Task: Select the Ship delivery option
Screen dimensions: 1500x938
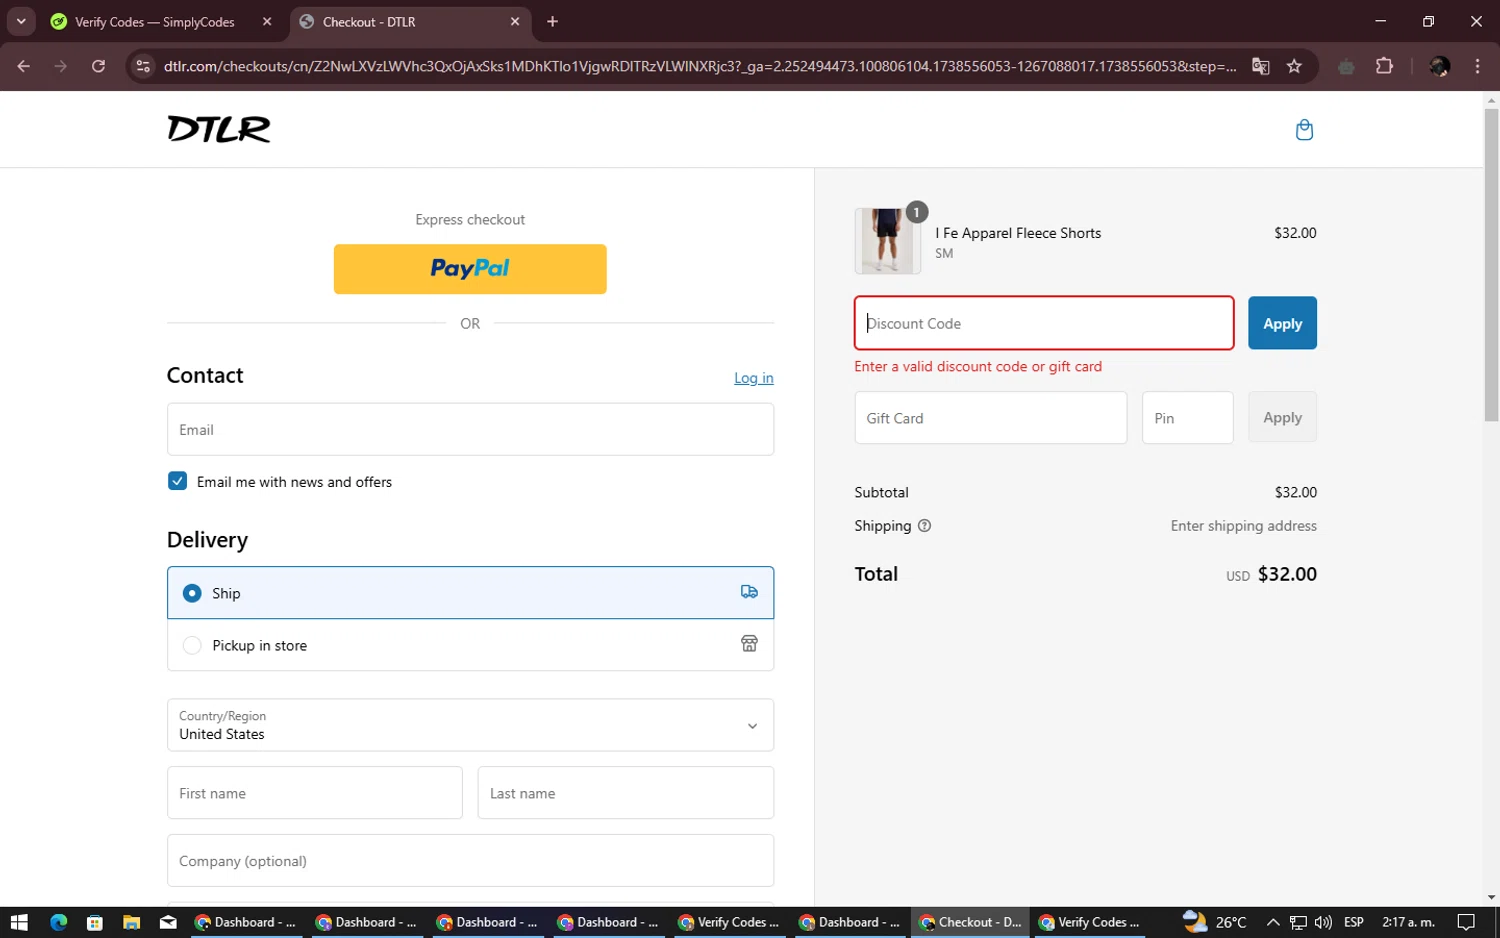Action: pyautogui.click(x=470, y=593)
